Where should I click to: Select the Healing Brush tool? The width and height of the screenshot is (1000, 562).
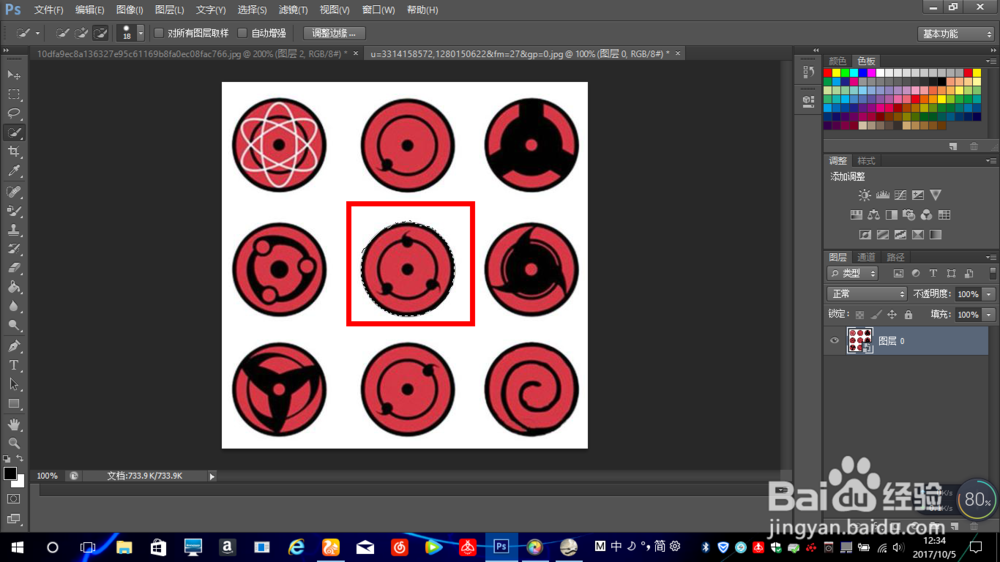pyautogui.click(x=13, y=191)
